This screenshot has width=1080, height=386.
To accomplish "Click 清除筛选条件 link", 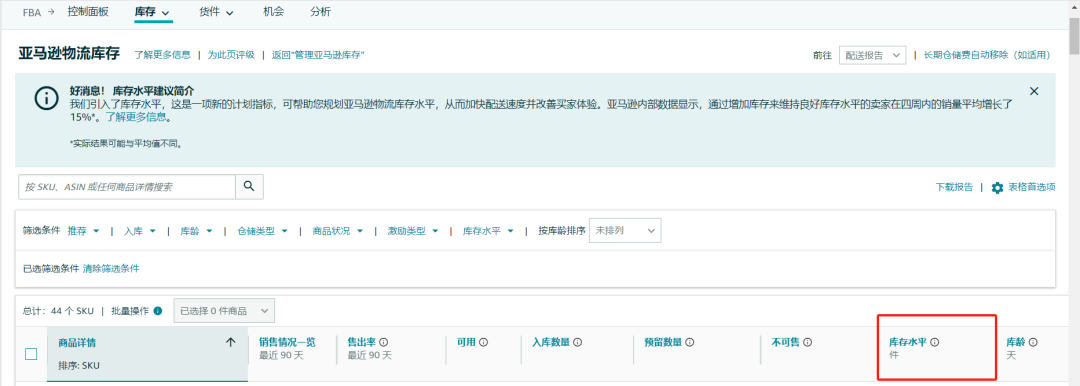I will [111, 269].
